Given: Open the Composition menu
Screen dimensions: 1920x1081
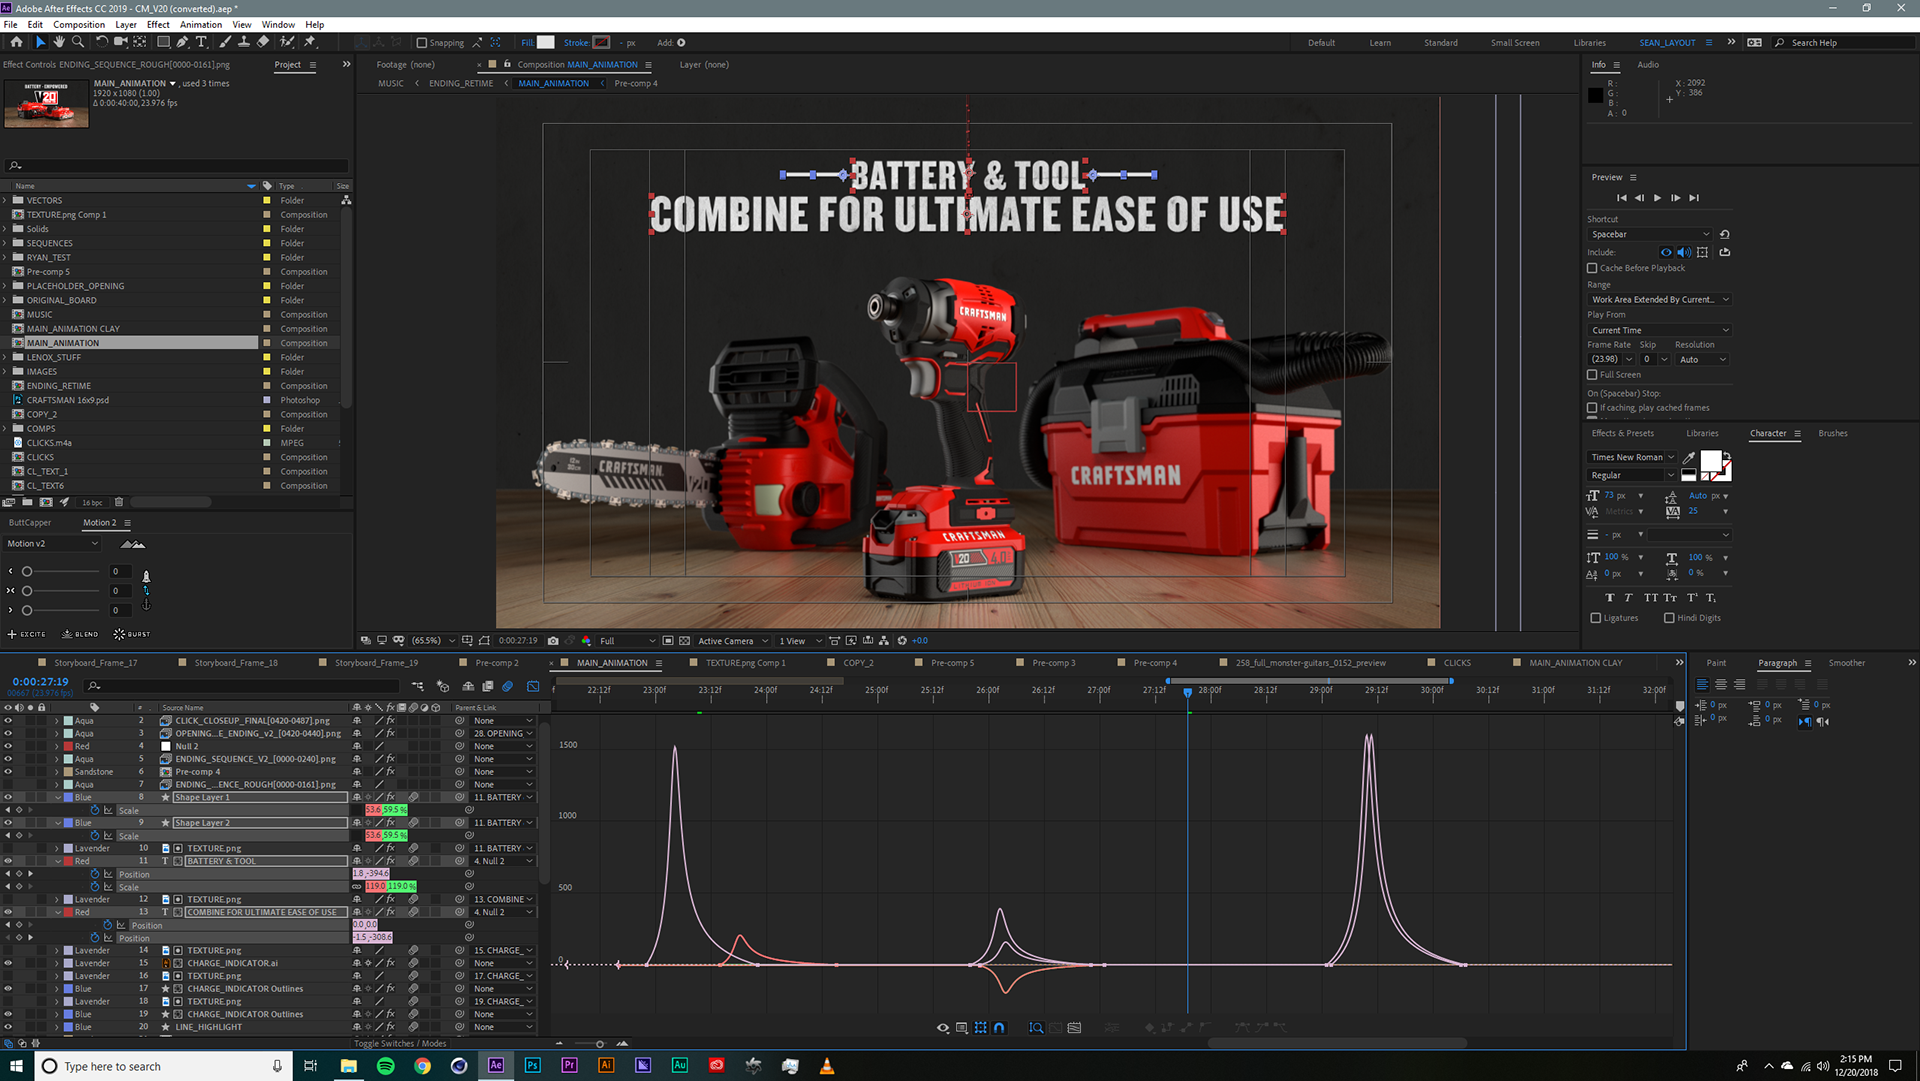Looking at the screenshot, I should pos(78,24).
